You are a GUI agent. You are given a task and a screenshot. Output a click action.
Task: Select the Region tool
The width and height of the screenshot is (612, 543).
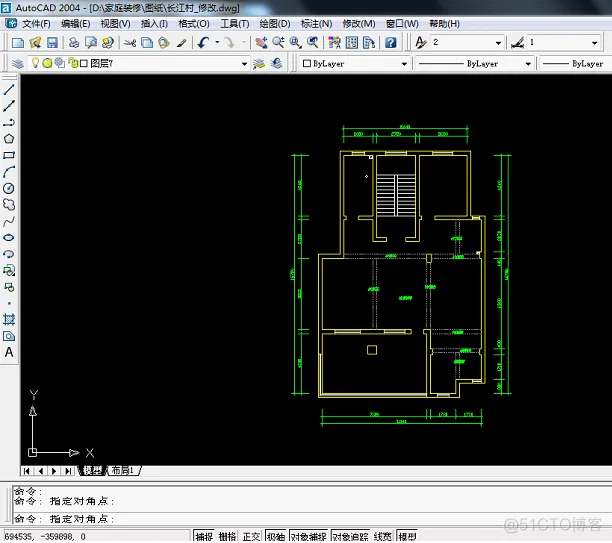tap(9, 336)
